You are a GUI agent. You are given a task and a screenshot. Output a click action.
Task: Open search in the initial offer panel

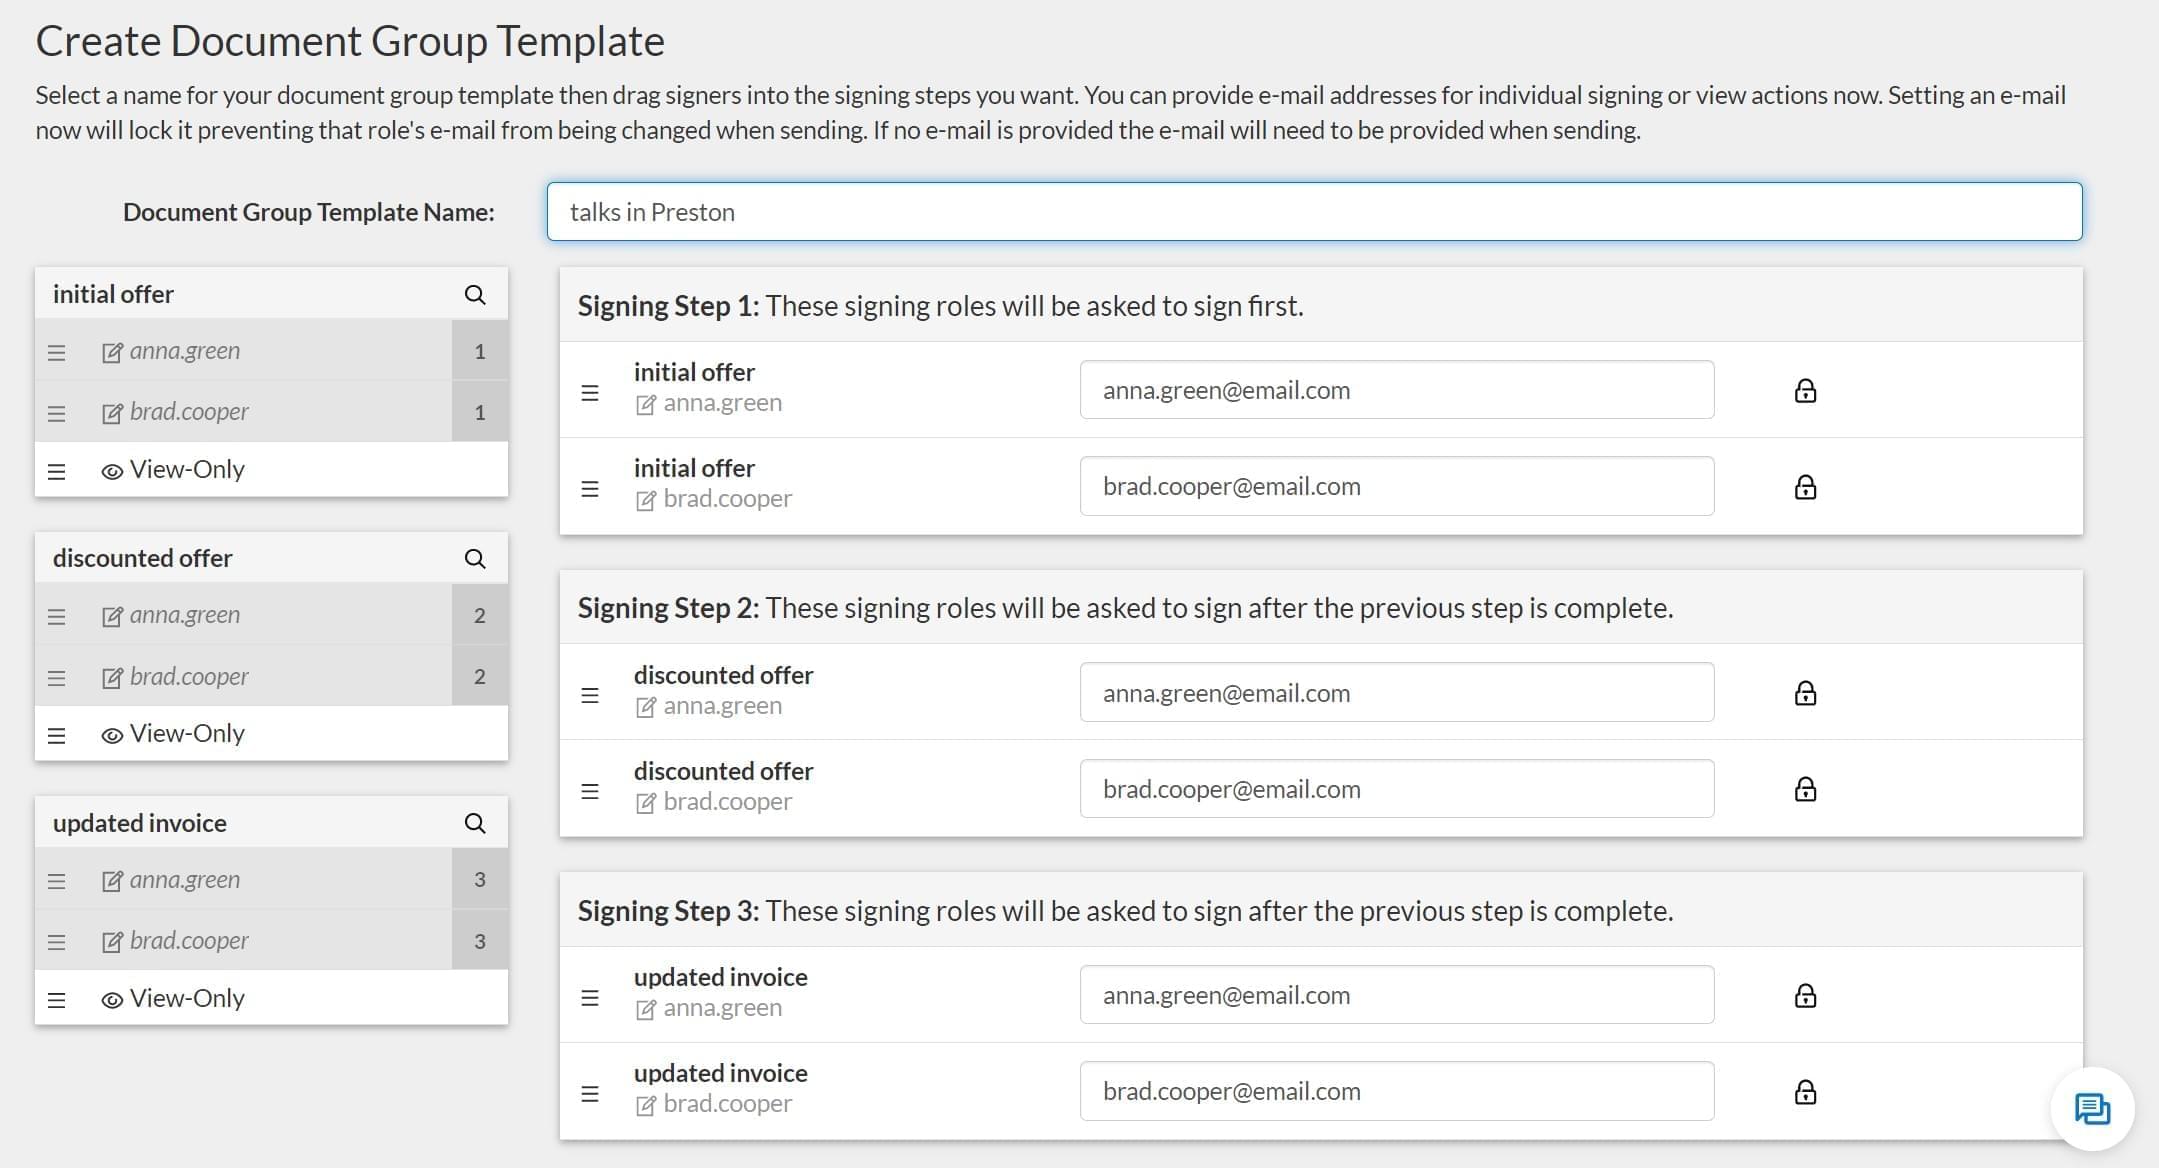[474, 293]
